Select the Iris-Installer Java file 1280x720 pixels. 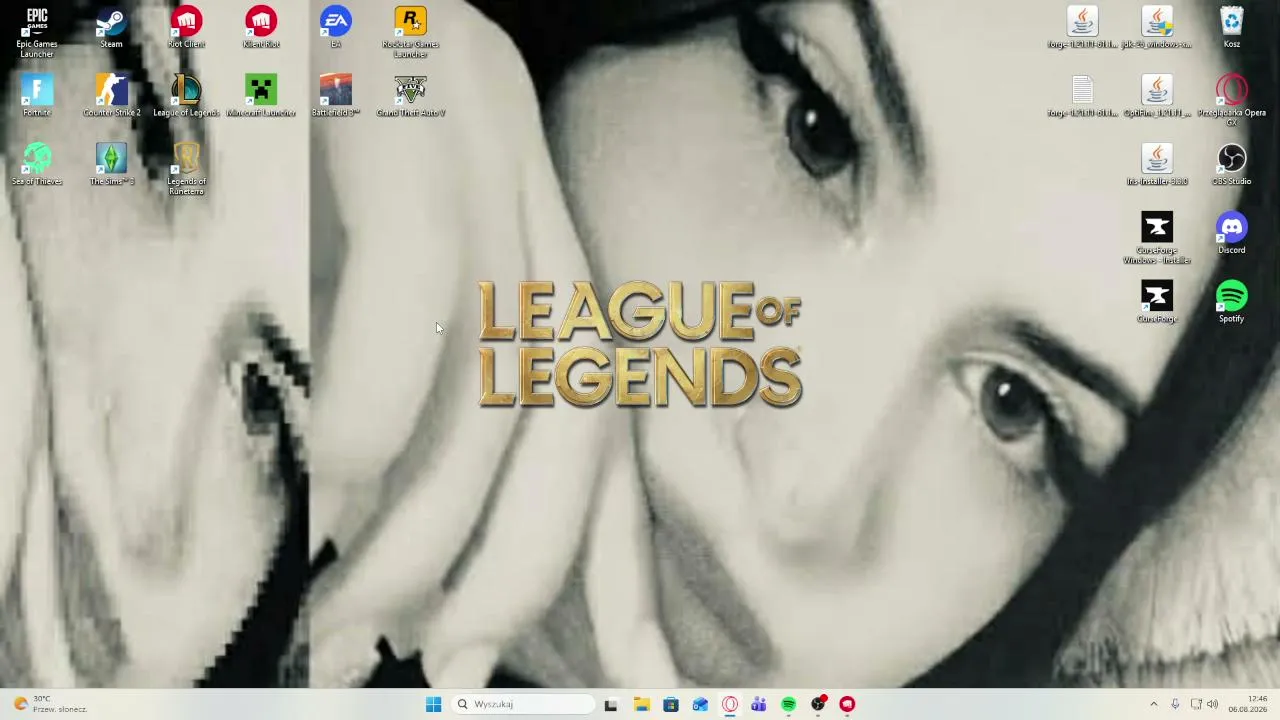click(1157, 165)
